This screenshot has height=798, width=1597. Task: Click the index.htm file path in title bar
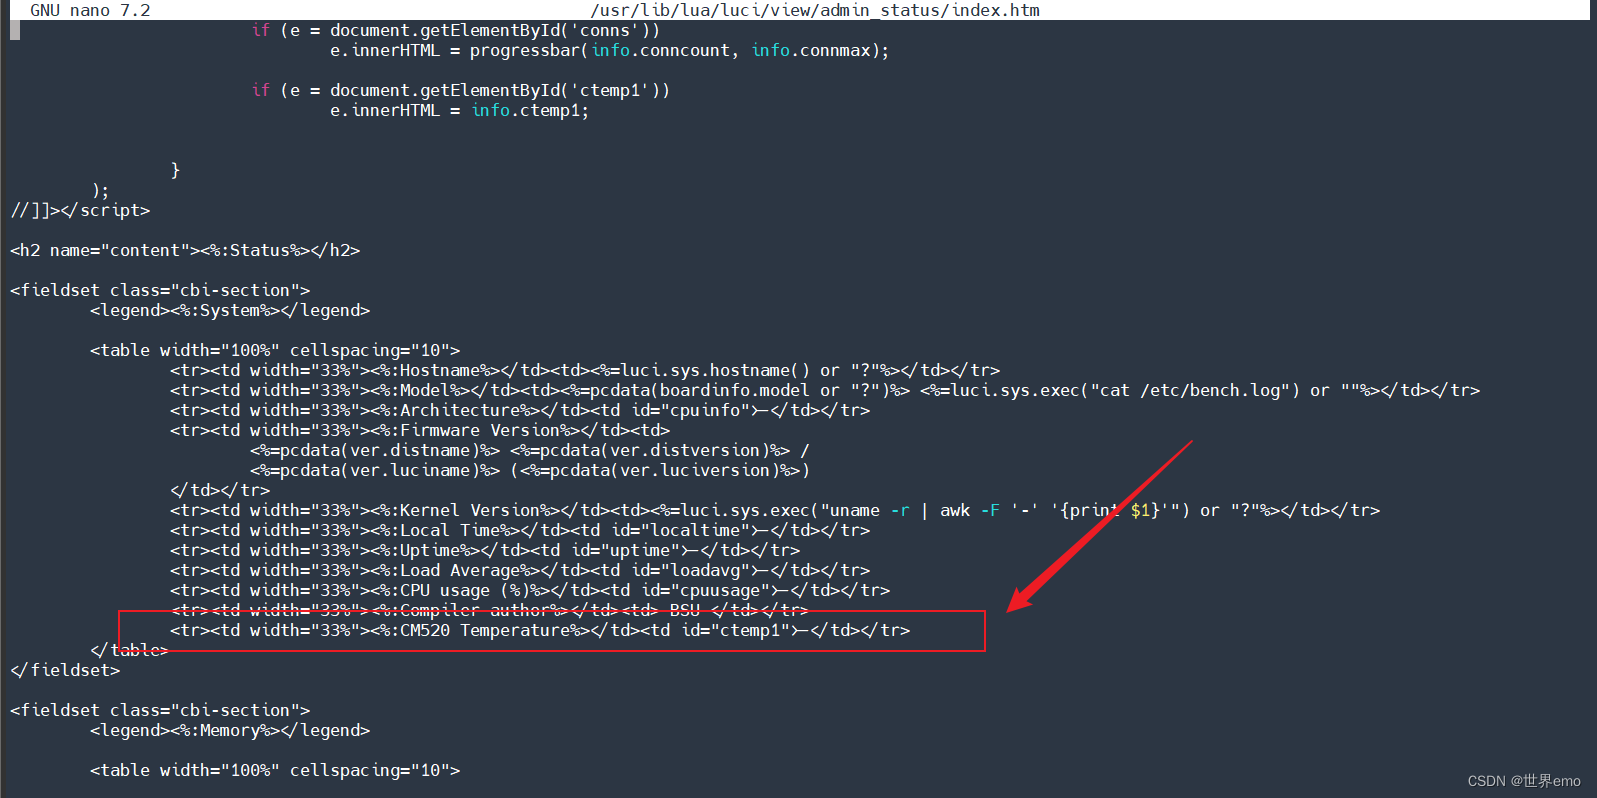(815, 10)
